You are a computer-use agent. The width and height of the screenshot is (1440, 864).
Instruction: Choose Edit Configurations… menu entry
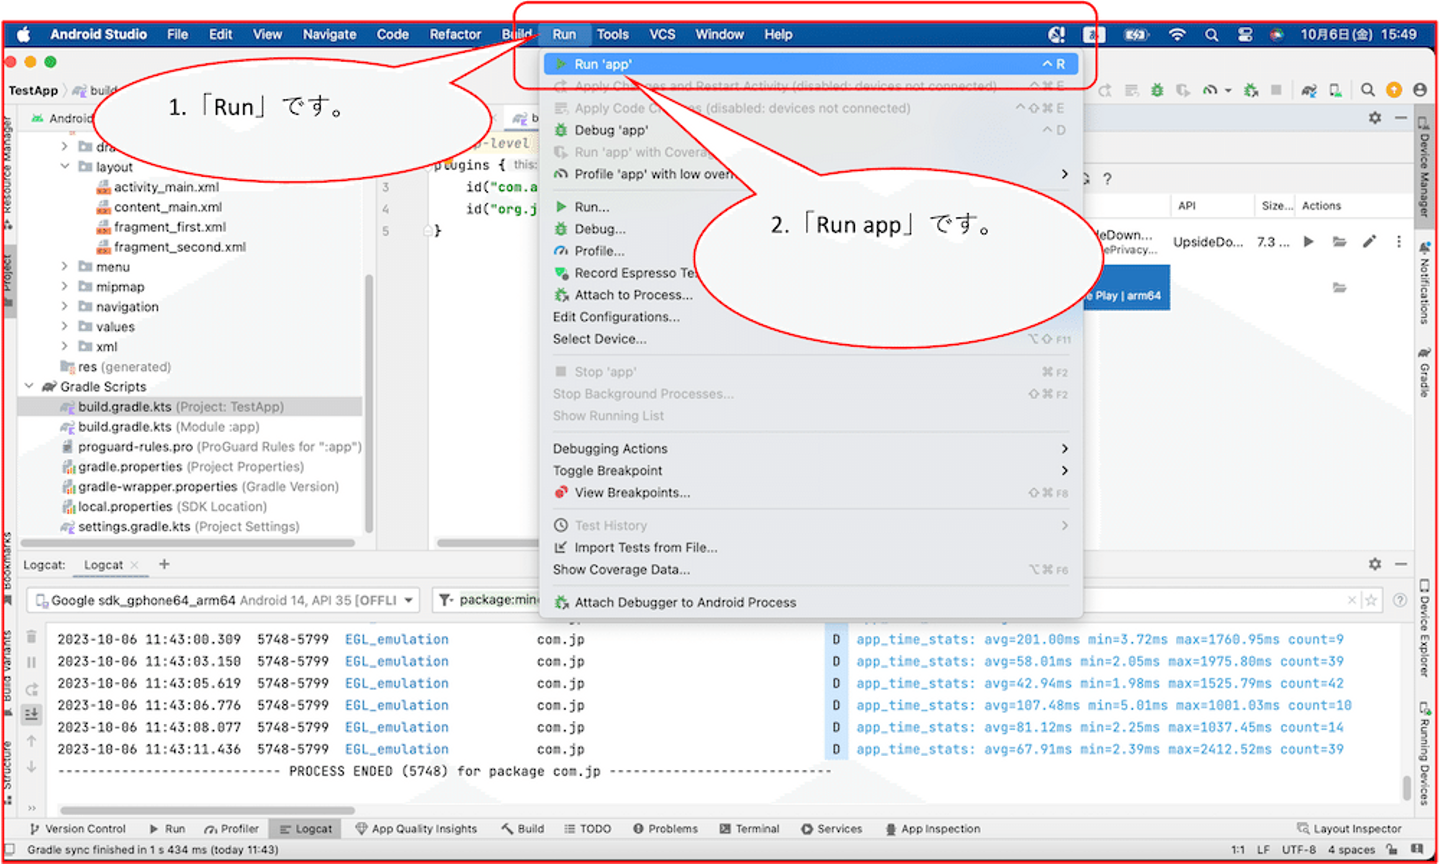click(811, 317)
